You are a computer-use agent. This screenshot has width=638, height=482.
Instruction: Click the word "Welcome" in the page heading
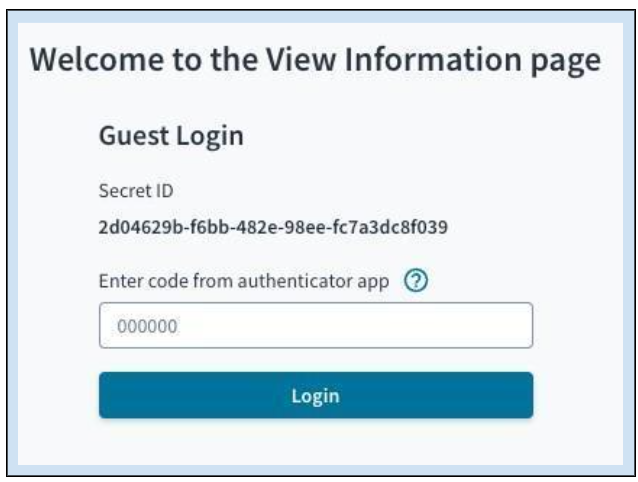(88, 62)
